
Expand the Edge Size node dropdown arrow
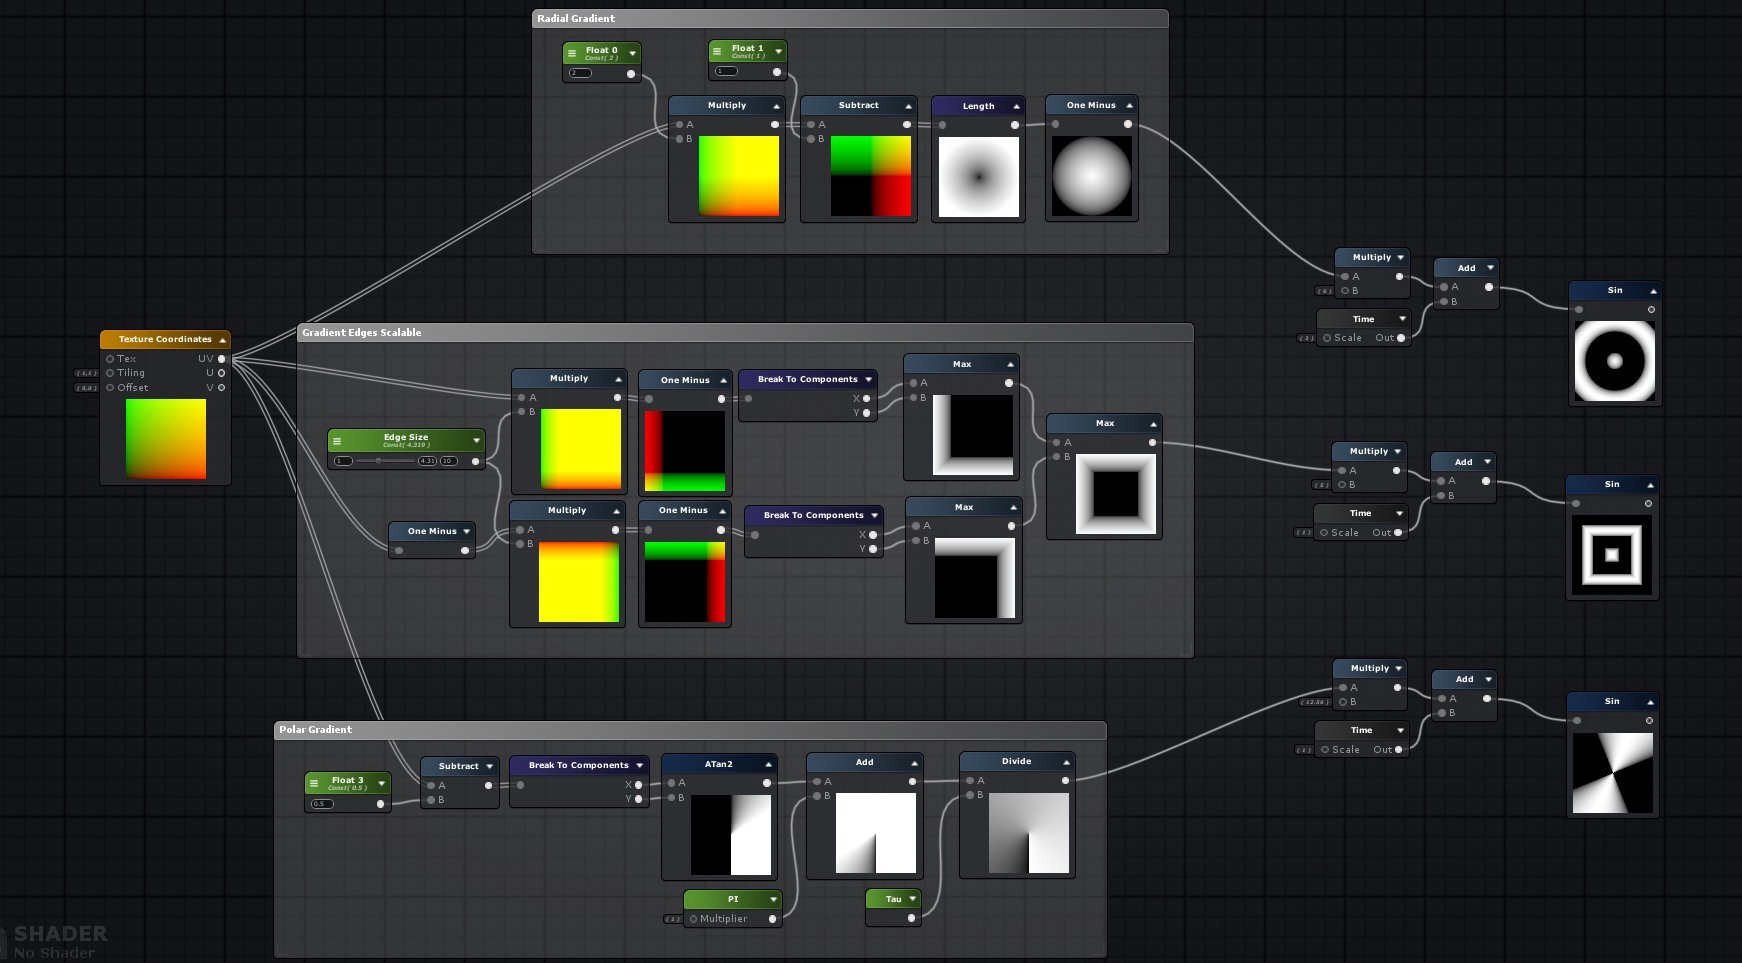476,441
